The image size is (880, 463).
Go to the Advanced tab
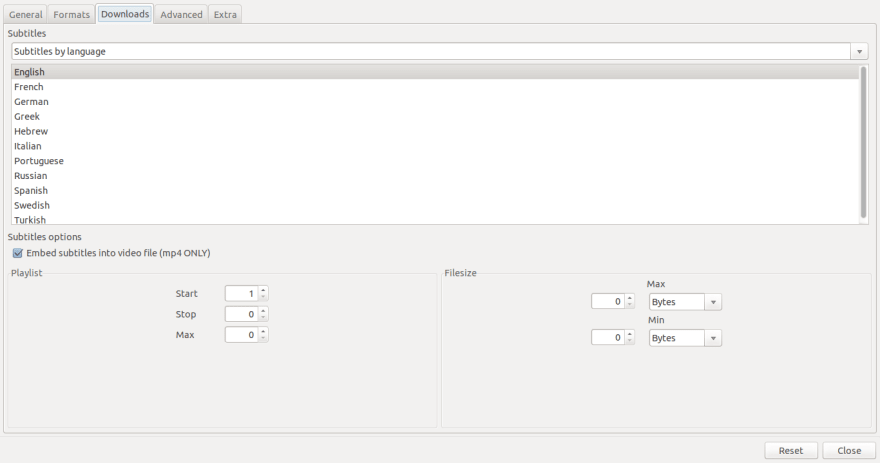[x=181, y=15]
